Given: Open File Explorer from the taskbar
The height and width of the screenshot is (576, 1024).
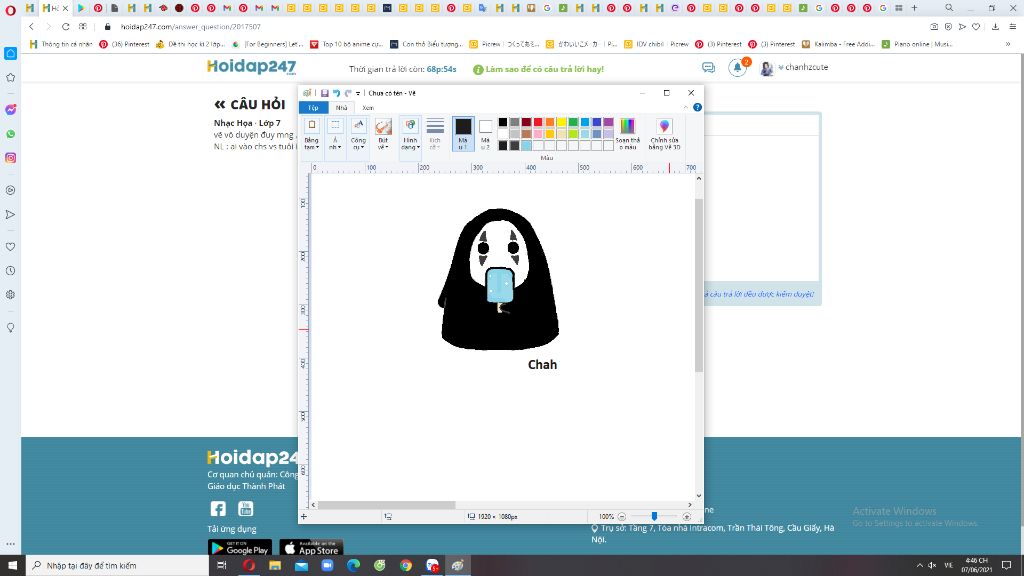Looking at the screenshot, I should coord(275,566).
